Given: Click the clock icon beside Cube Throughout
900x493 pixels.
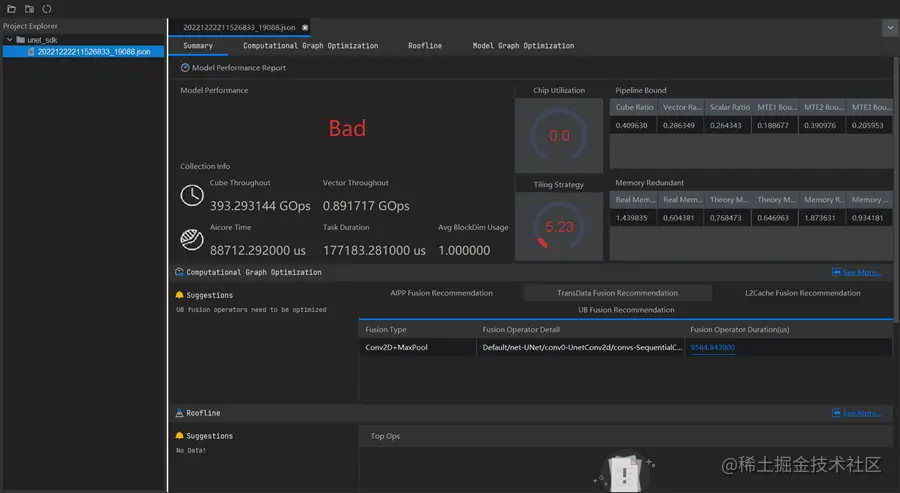Looking at the screenshot, I should tap(192, 195).
